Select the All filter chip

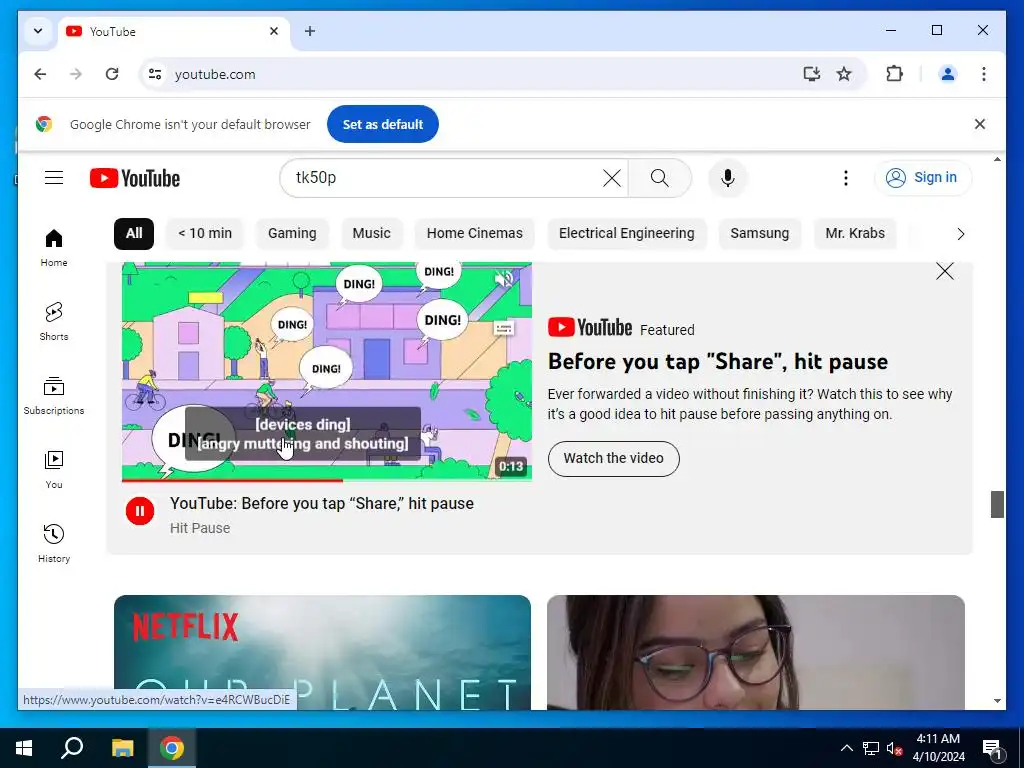(x=134, y=233)
